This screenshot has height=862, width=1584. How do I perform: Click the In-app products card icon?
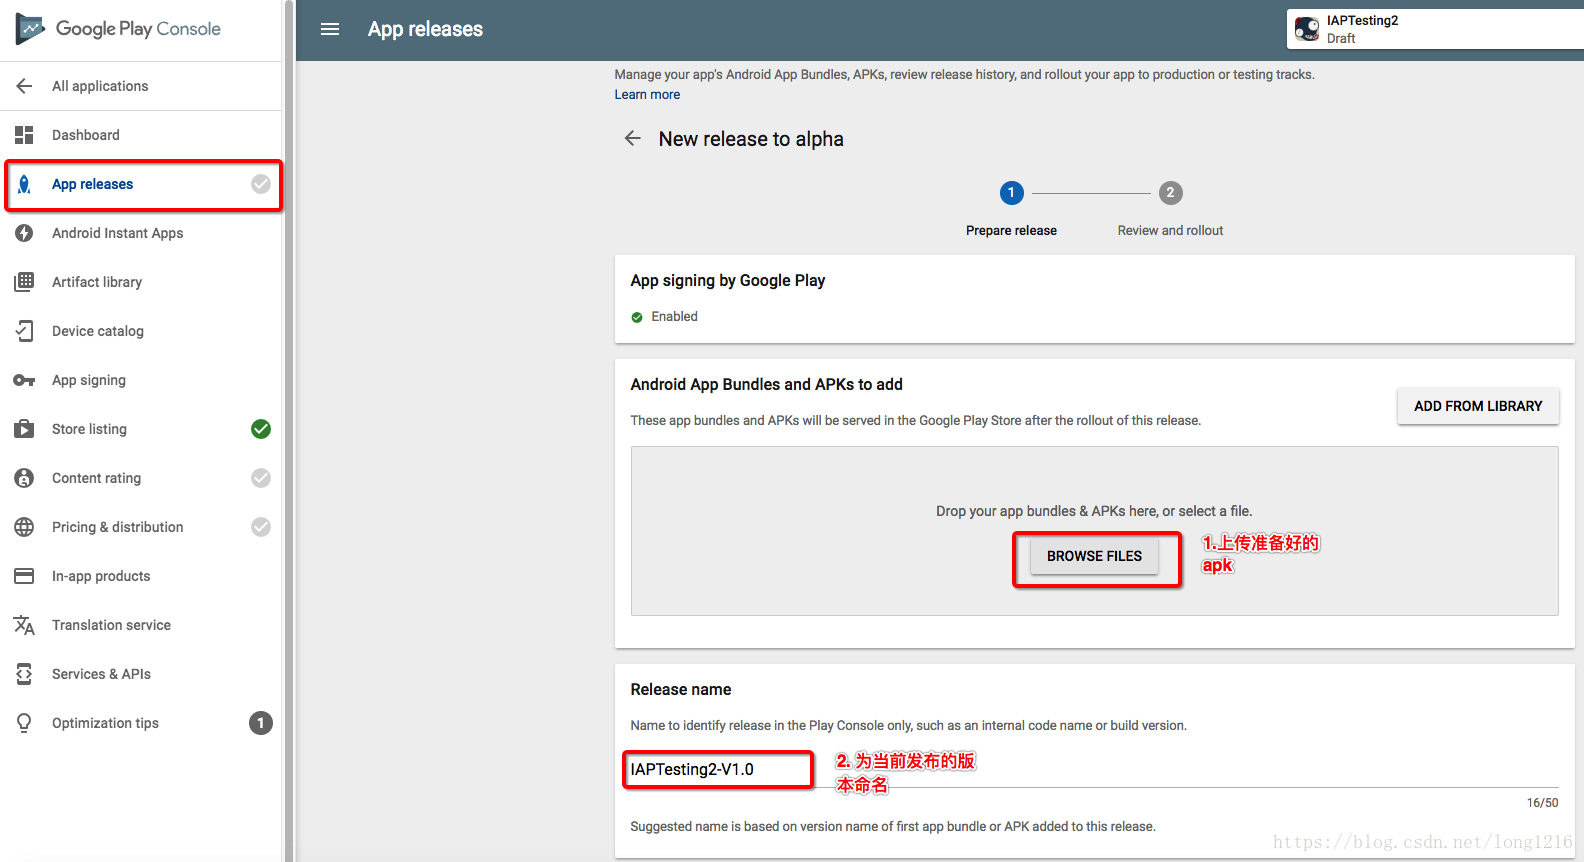pyautogui.click(x=24, y=576)
